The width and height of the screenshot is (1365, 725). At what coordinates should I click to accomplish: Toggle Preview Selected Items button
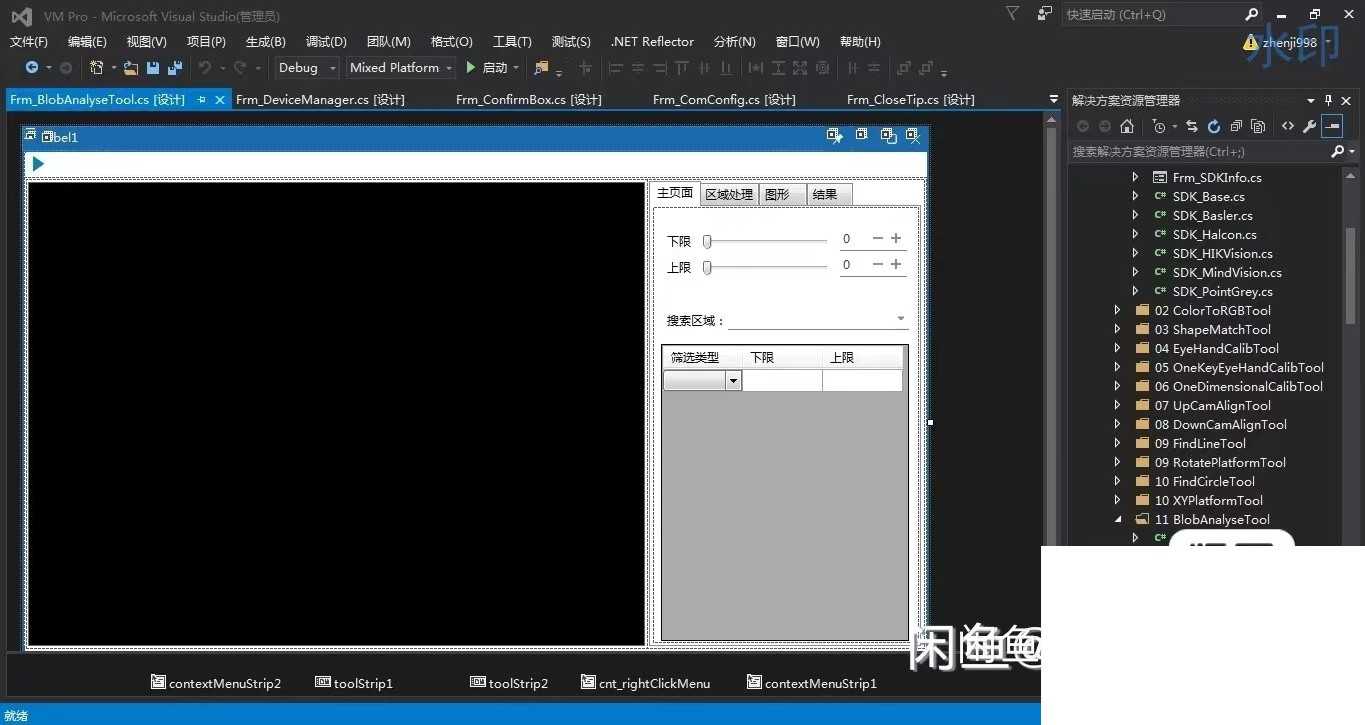pos(1331,126)
